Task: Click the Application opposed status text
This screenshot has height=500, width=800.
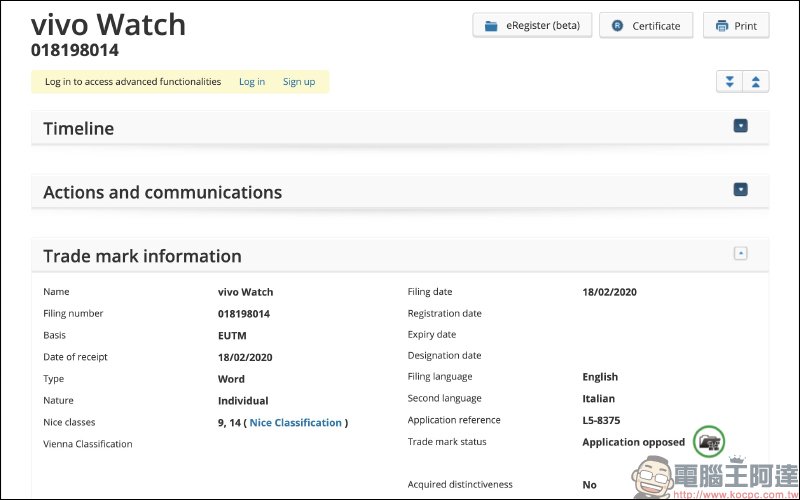Action: click(633, 442)
